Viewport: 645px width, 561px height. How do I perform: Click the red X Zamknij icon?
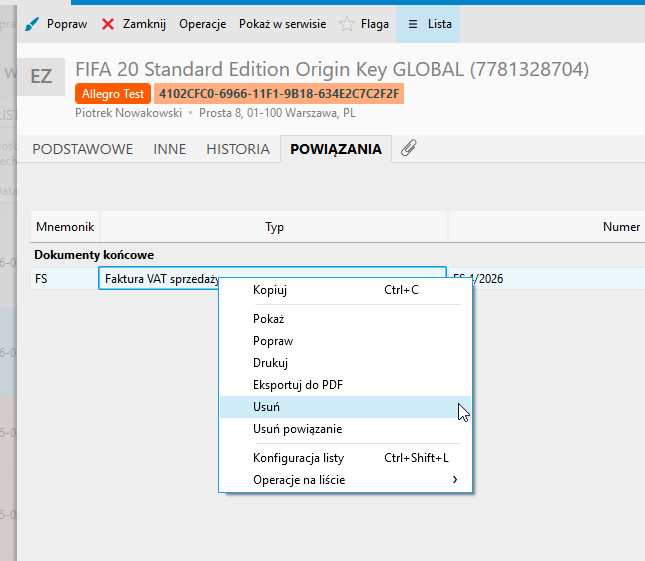108,24
